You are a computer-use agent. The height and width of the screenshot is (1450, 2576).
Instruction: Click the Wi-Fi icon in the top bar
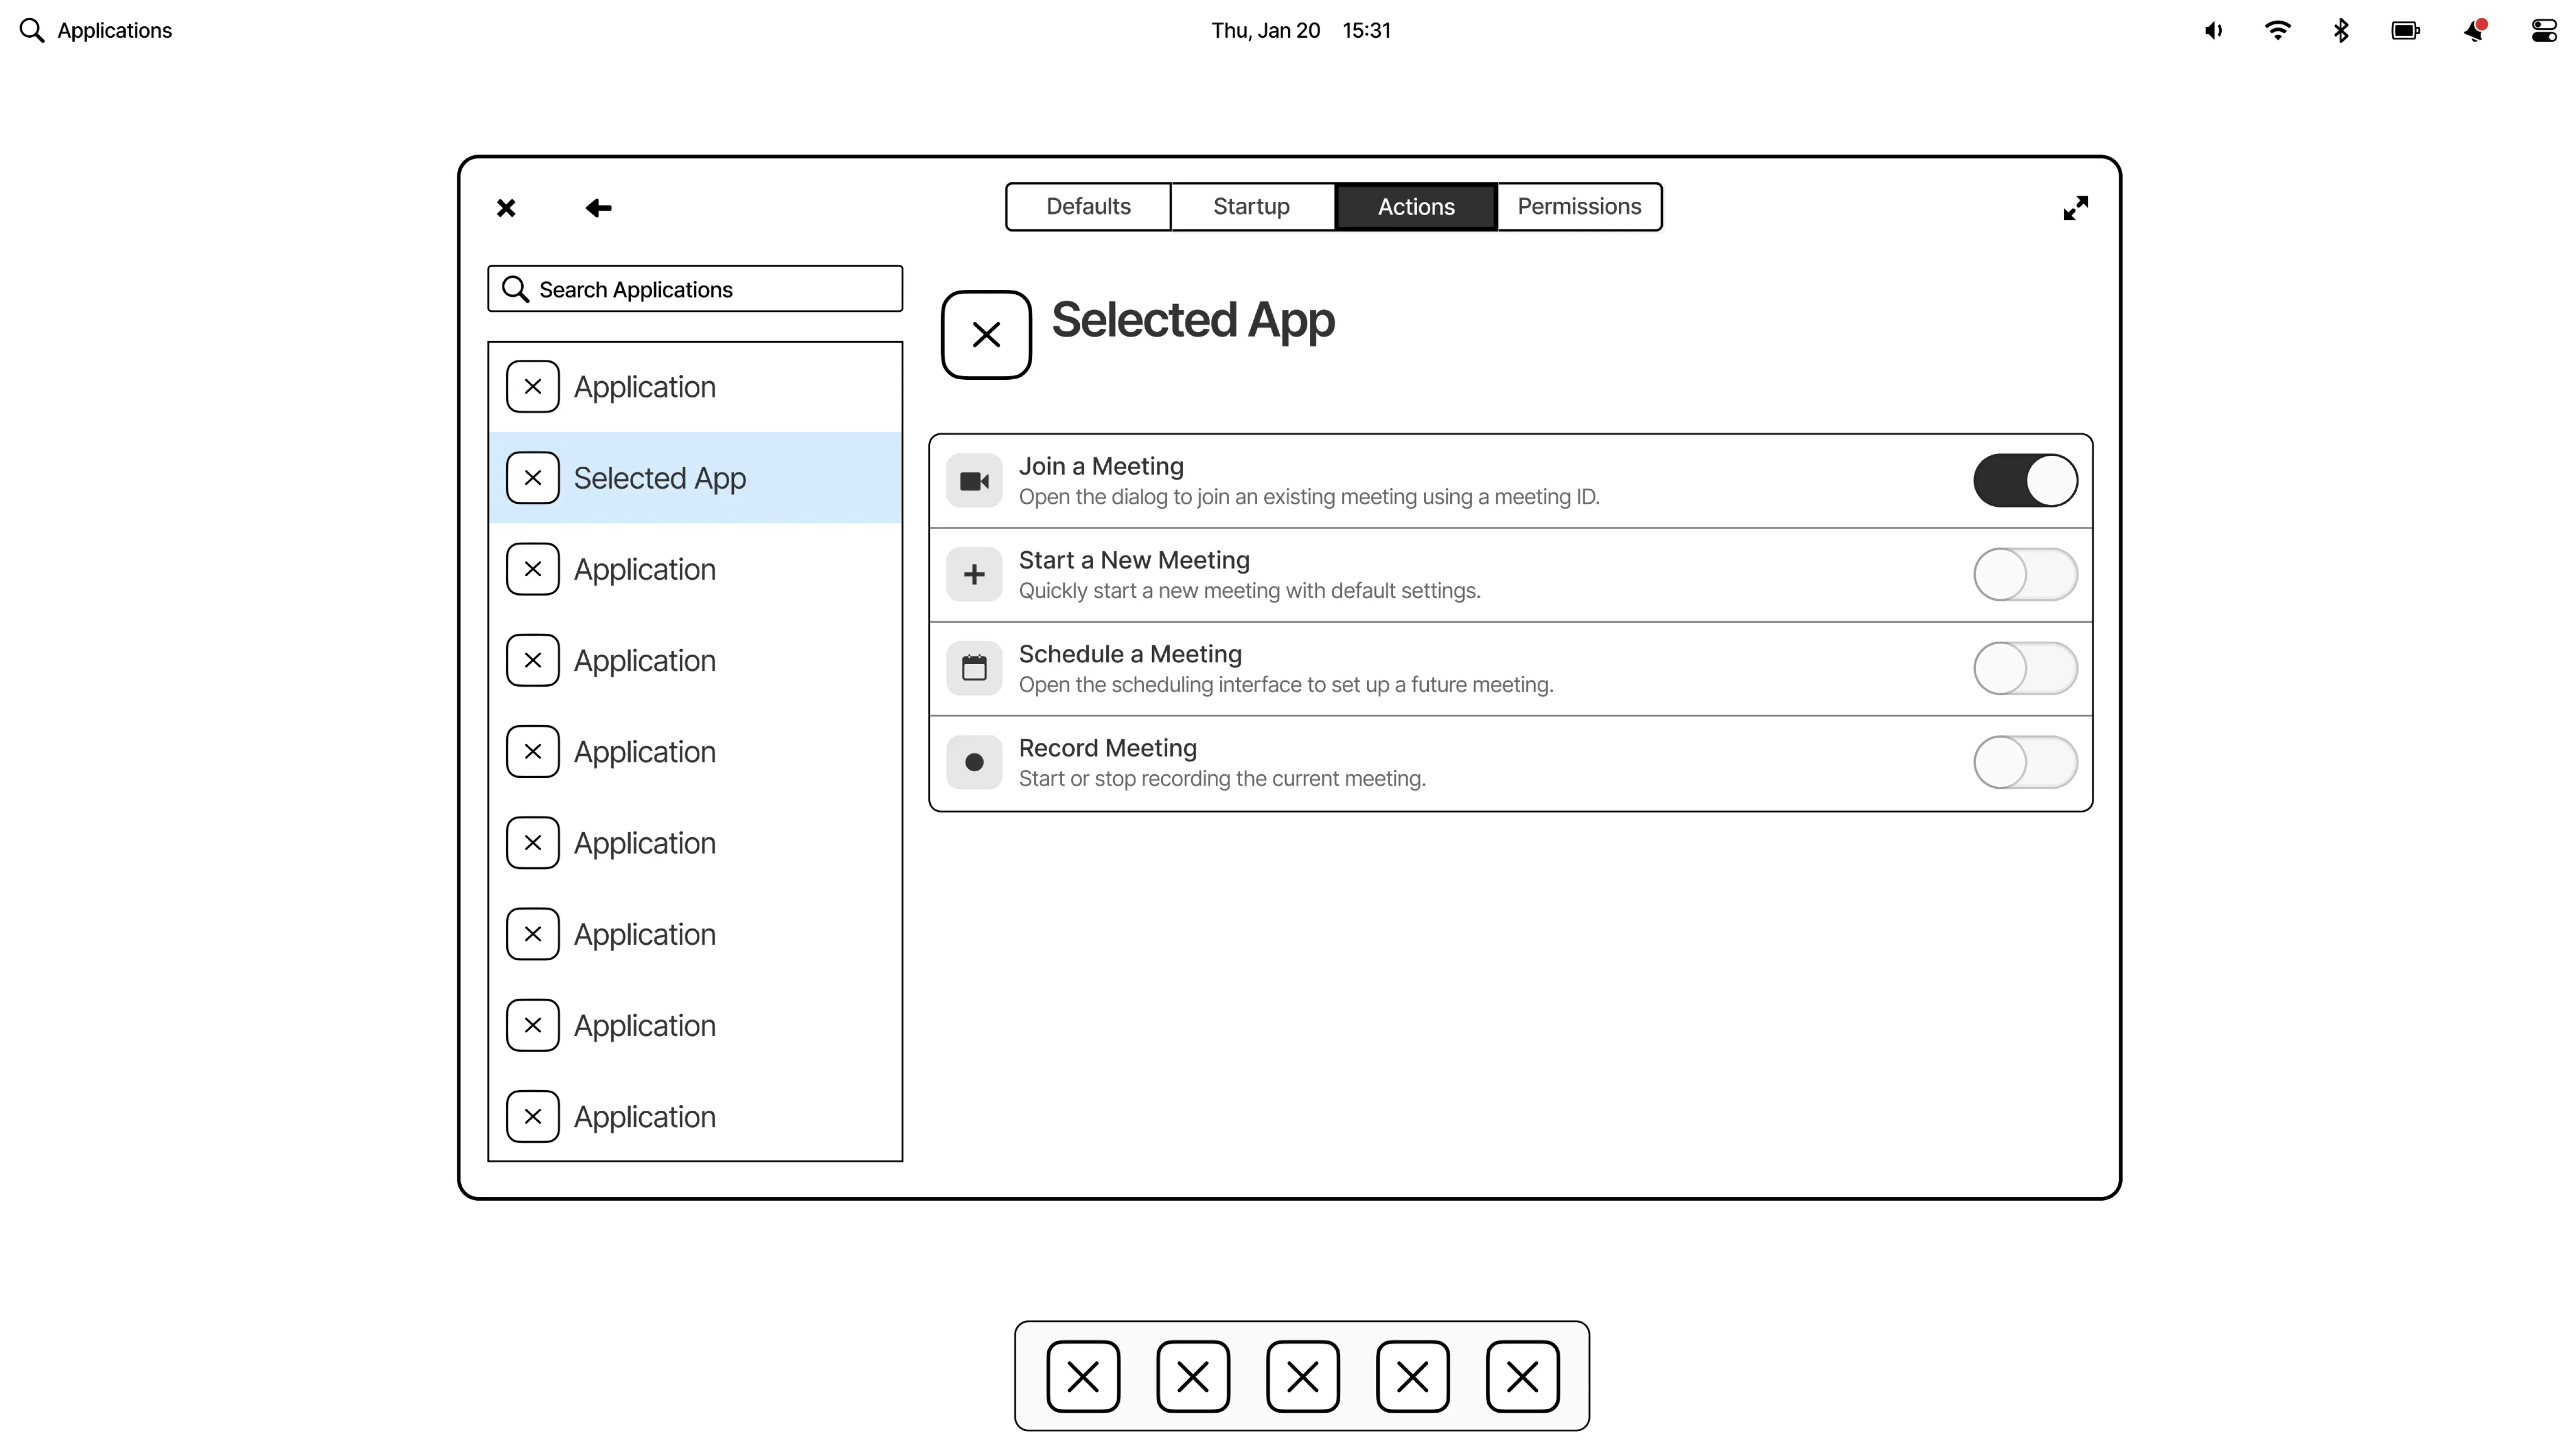tap(2278, 31)
